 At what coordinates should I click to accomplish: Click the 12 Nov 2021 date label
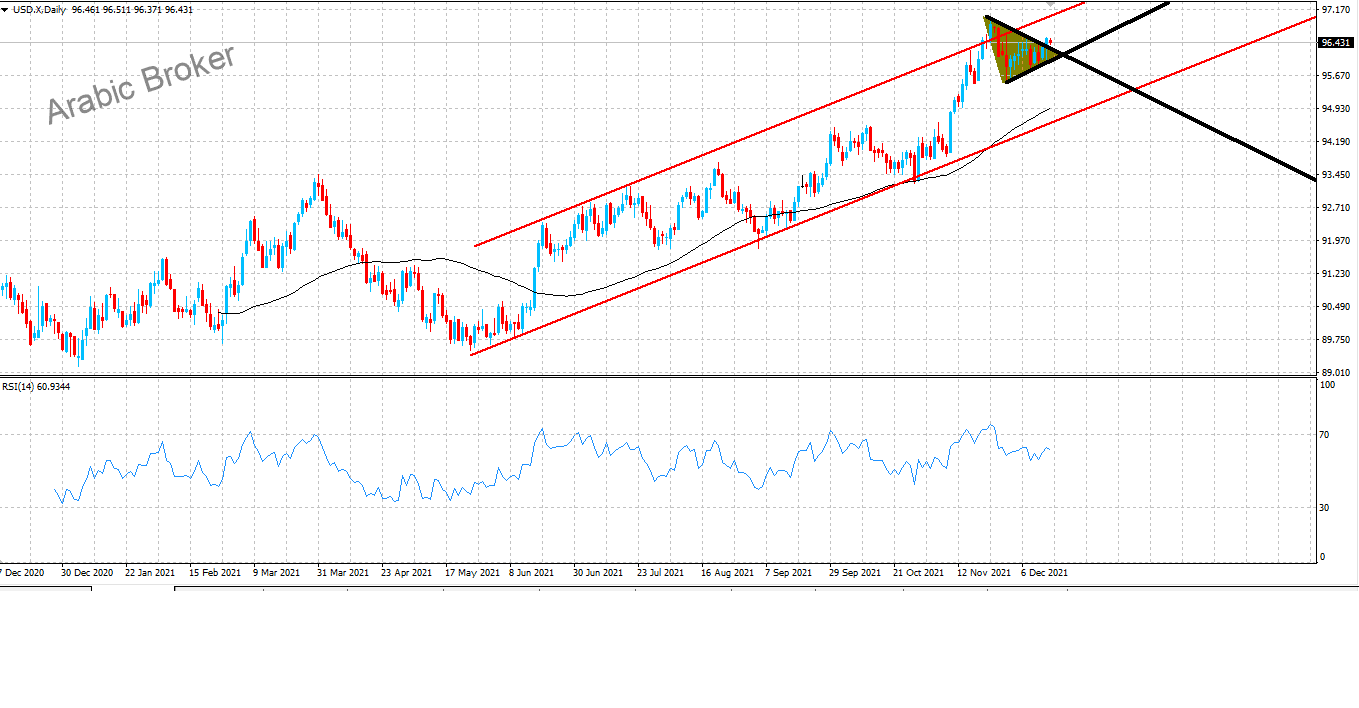coord(981,573)
